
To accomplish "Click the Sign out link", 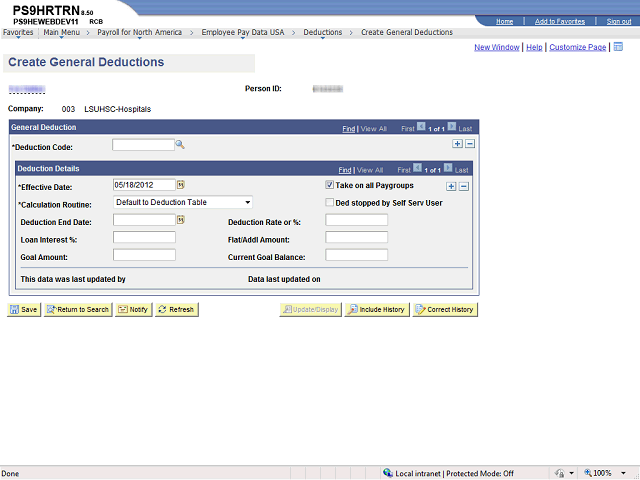I will (619, 22).
